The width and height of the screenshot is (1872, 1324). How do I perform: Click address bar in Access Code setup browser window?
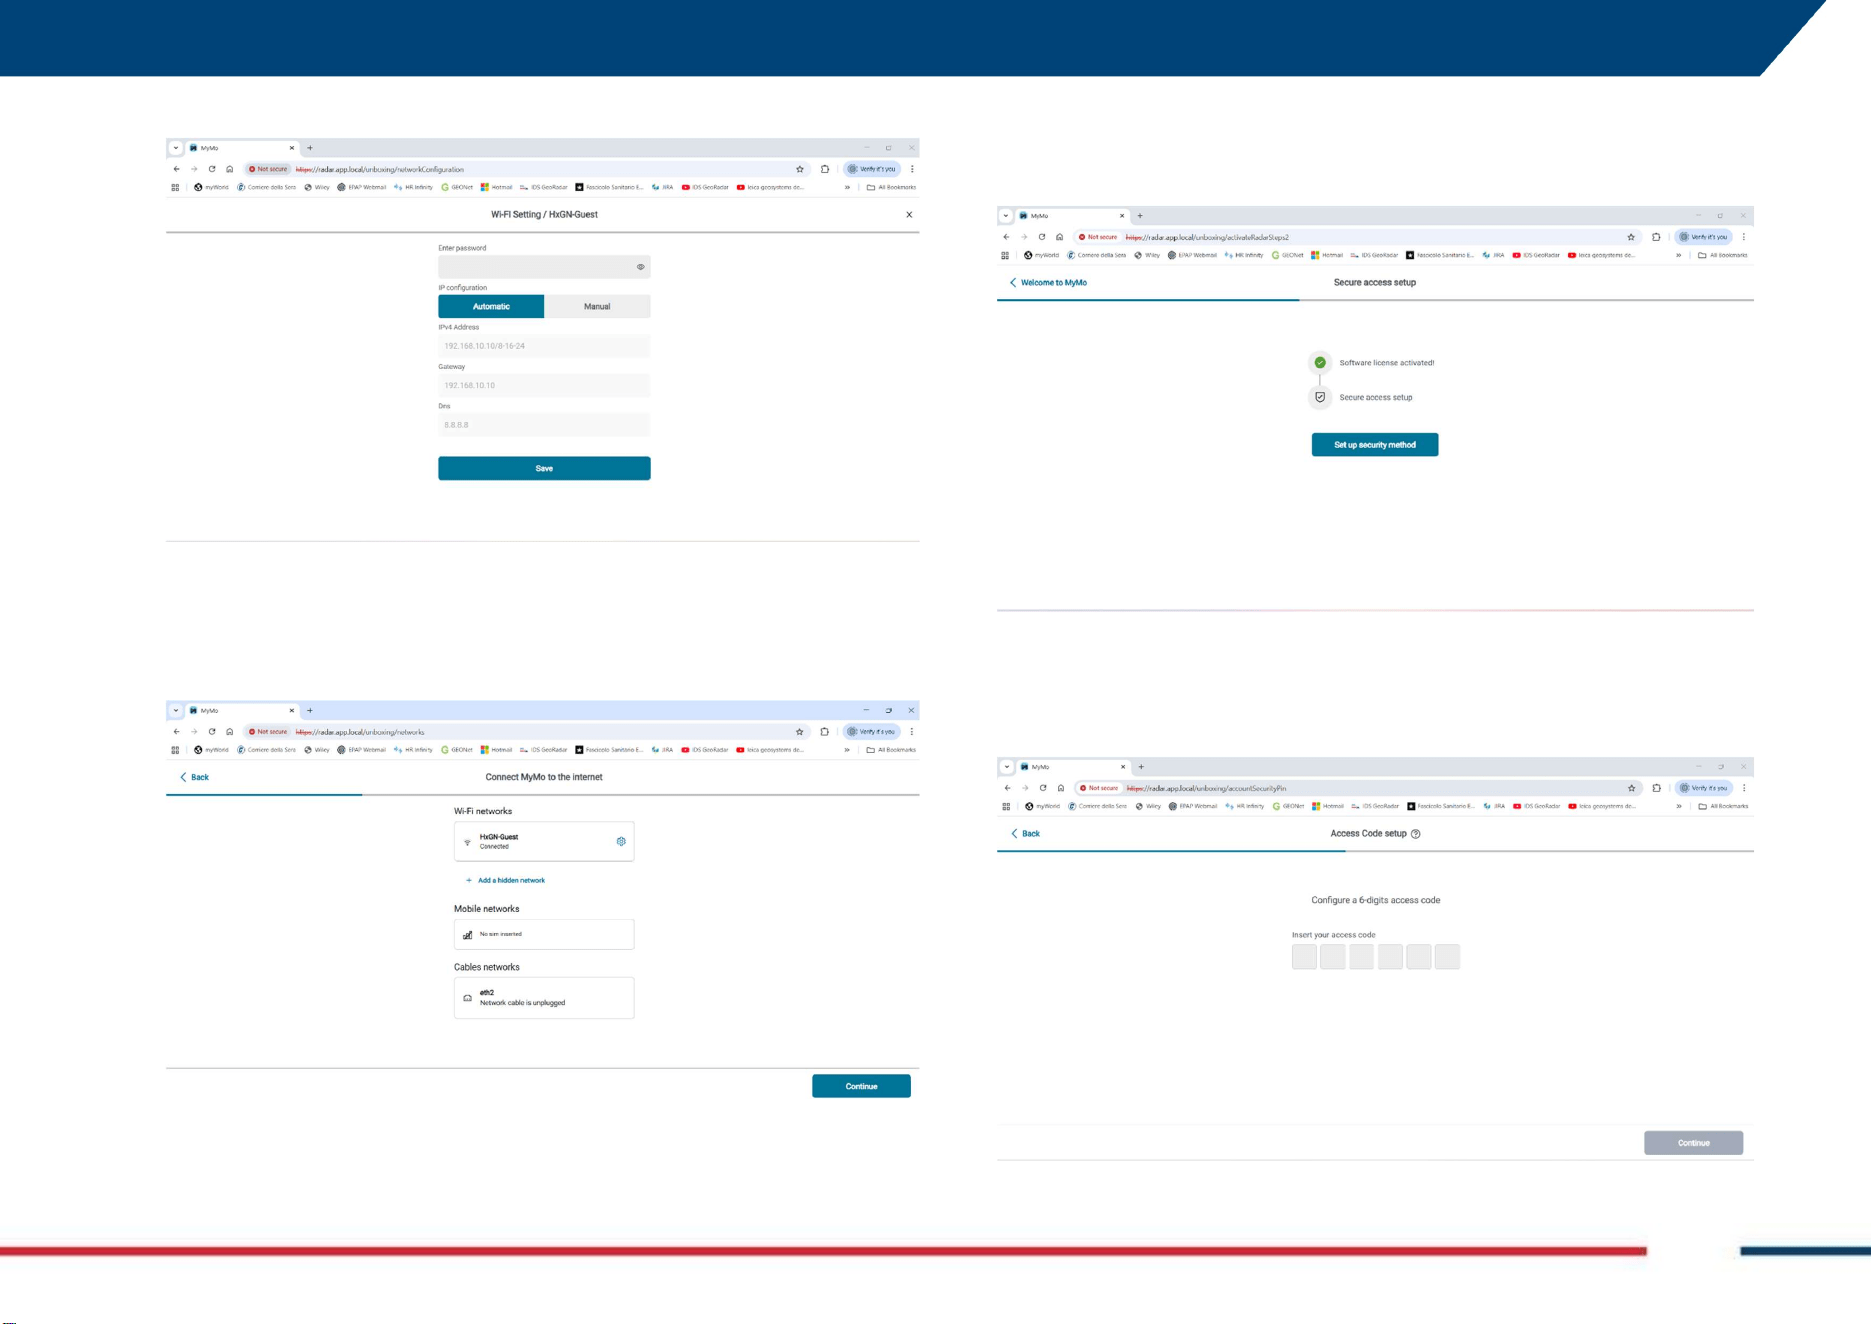[x=1357, y=788]
